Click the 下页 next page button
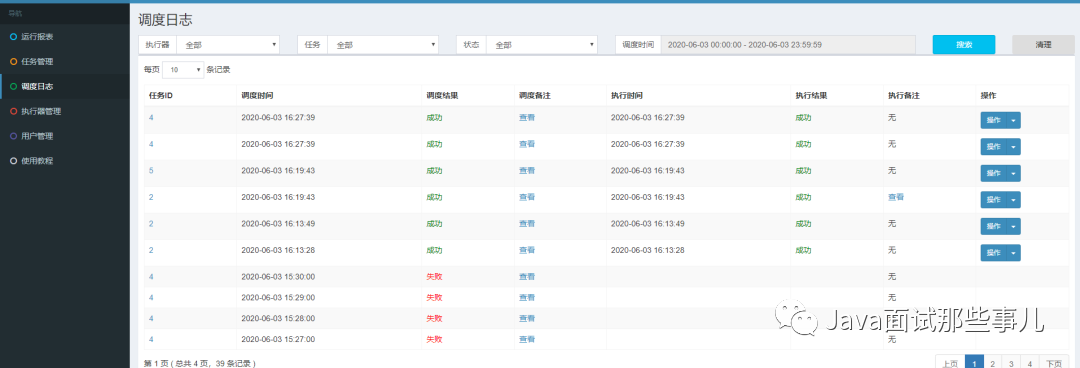Viewport: 1080px width, 368px height. pos(1053,363)
